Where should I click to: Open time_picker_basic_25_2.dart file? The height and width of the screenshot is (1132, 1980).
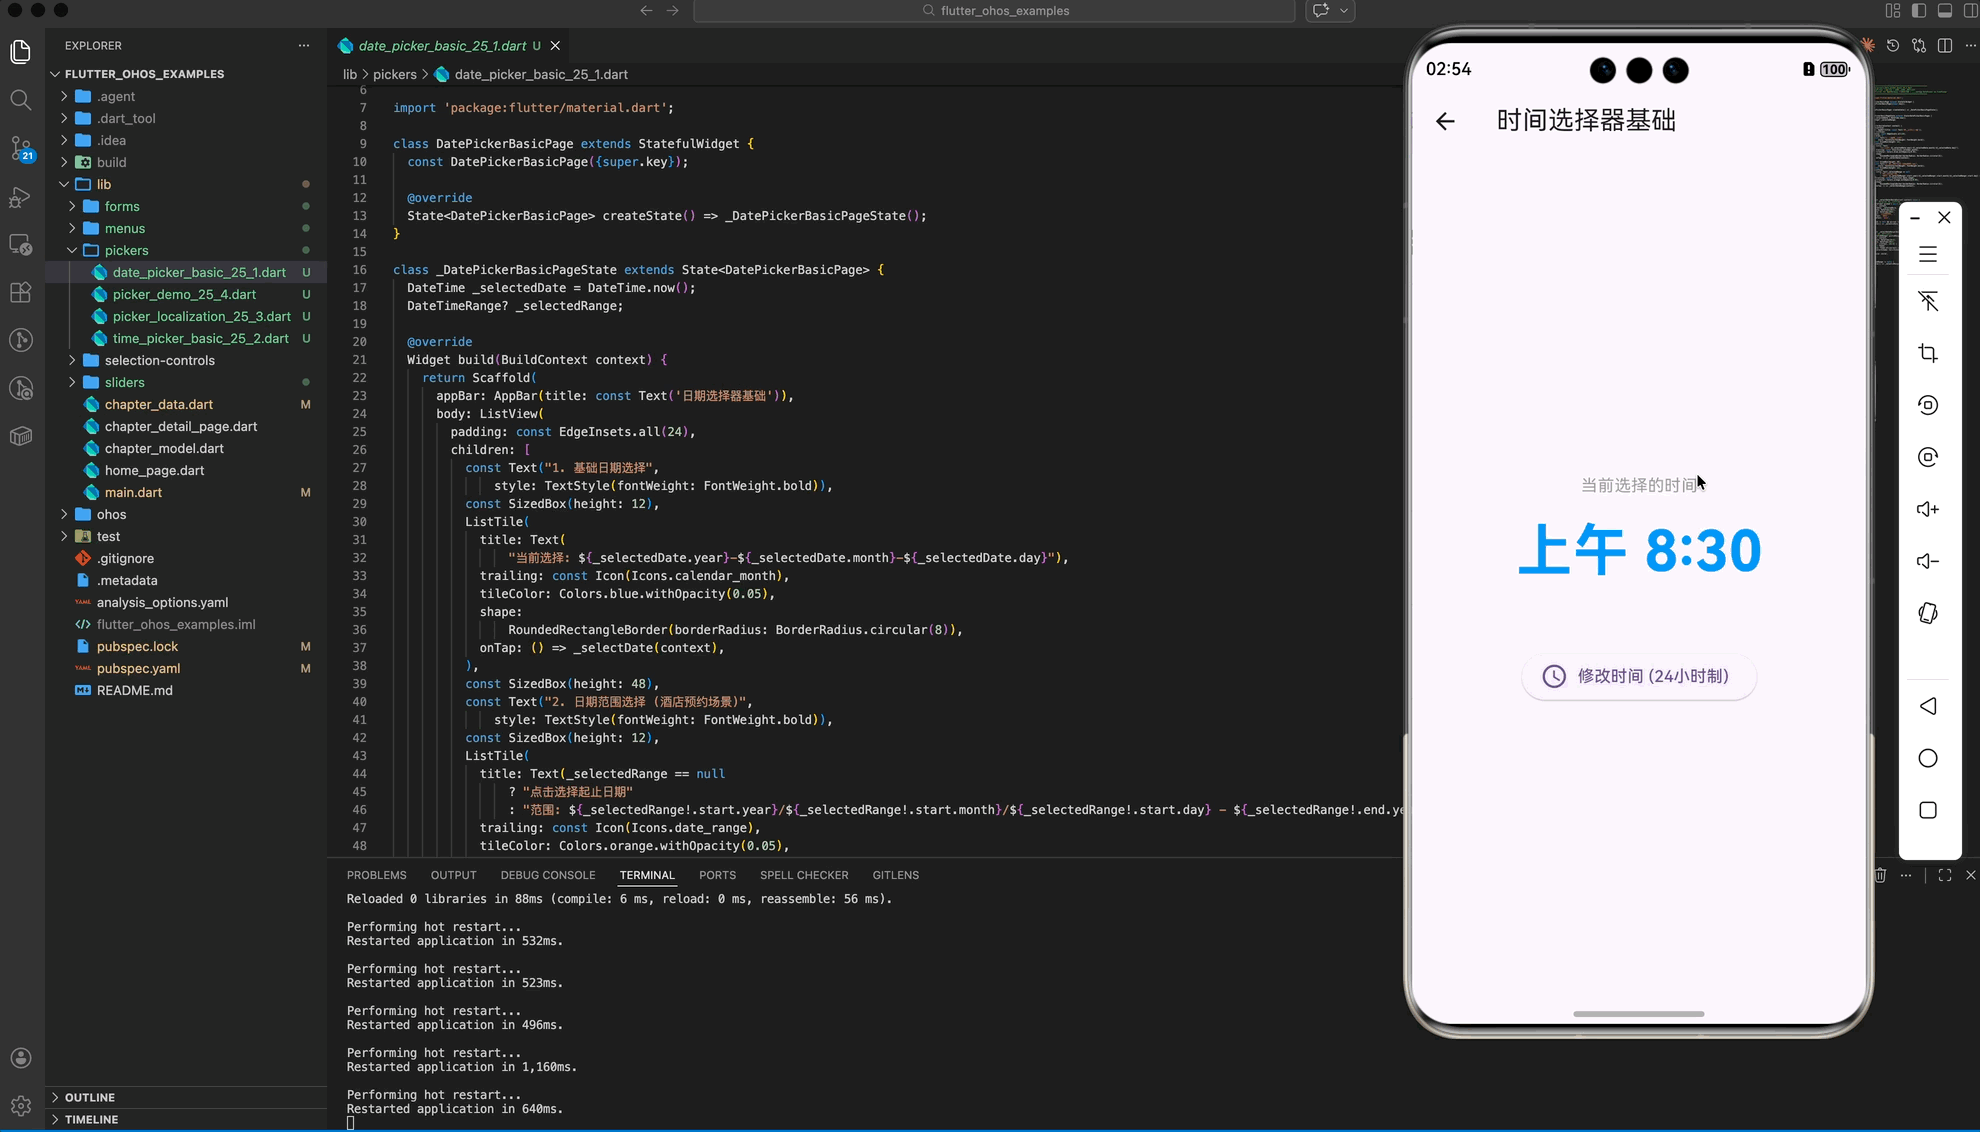[200, 338]
